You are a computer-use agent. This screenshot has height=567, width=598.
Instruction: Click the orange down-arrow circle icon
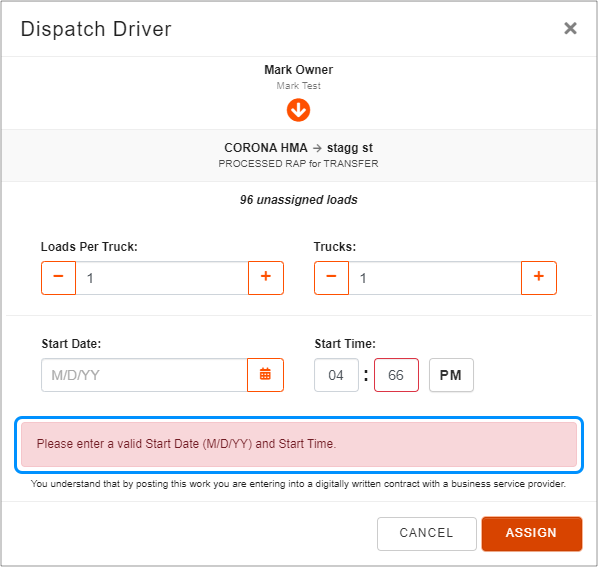tap(298, 110)
